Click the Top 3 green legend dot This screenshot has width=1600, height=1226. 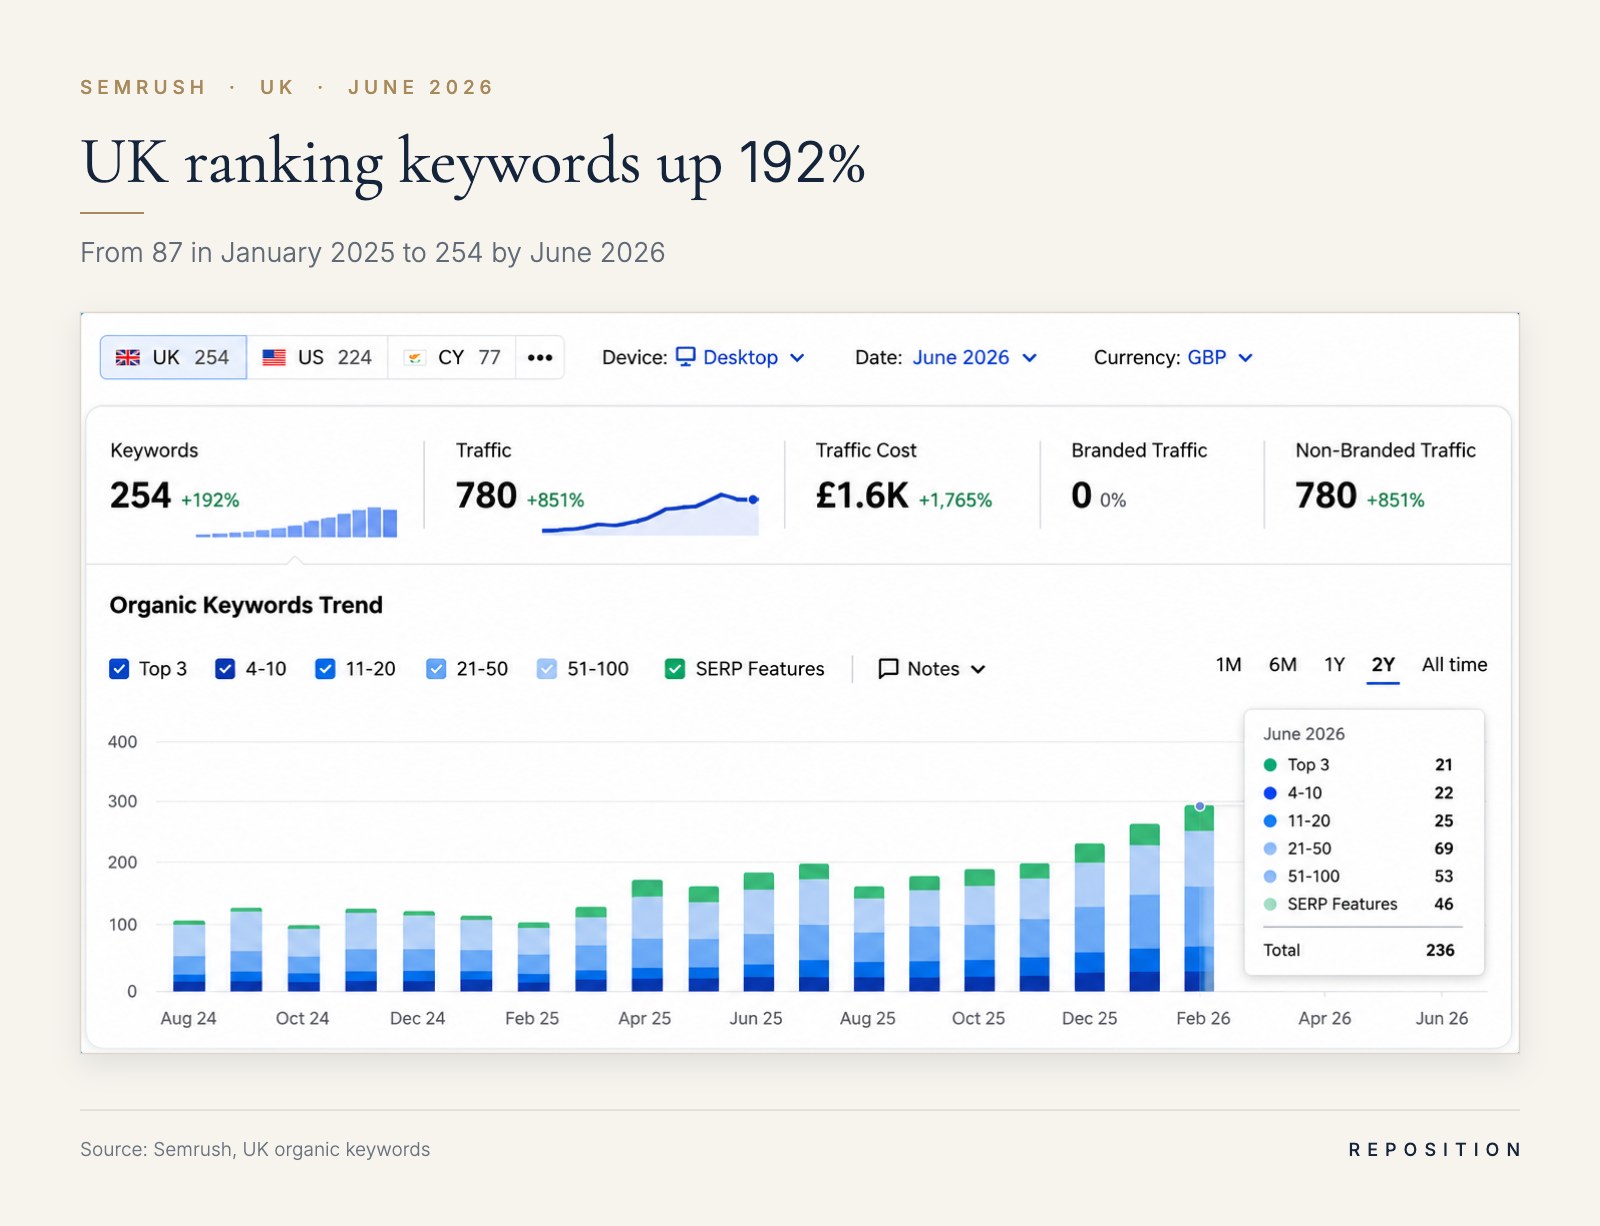click(x=1270, y=765)
